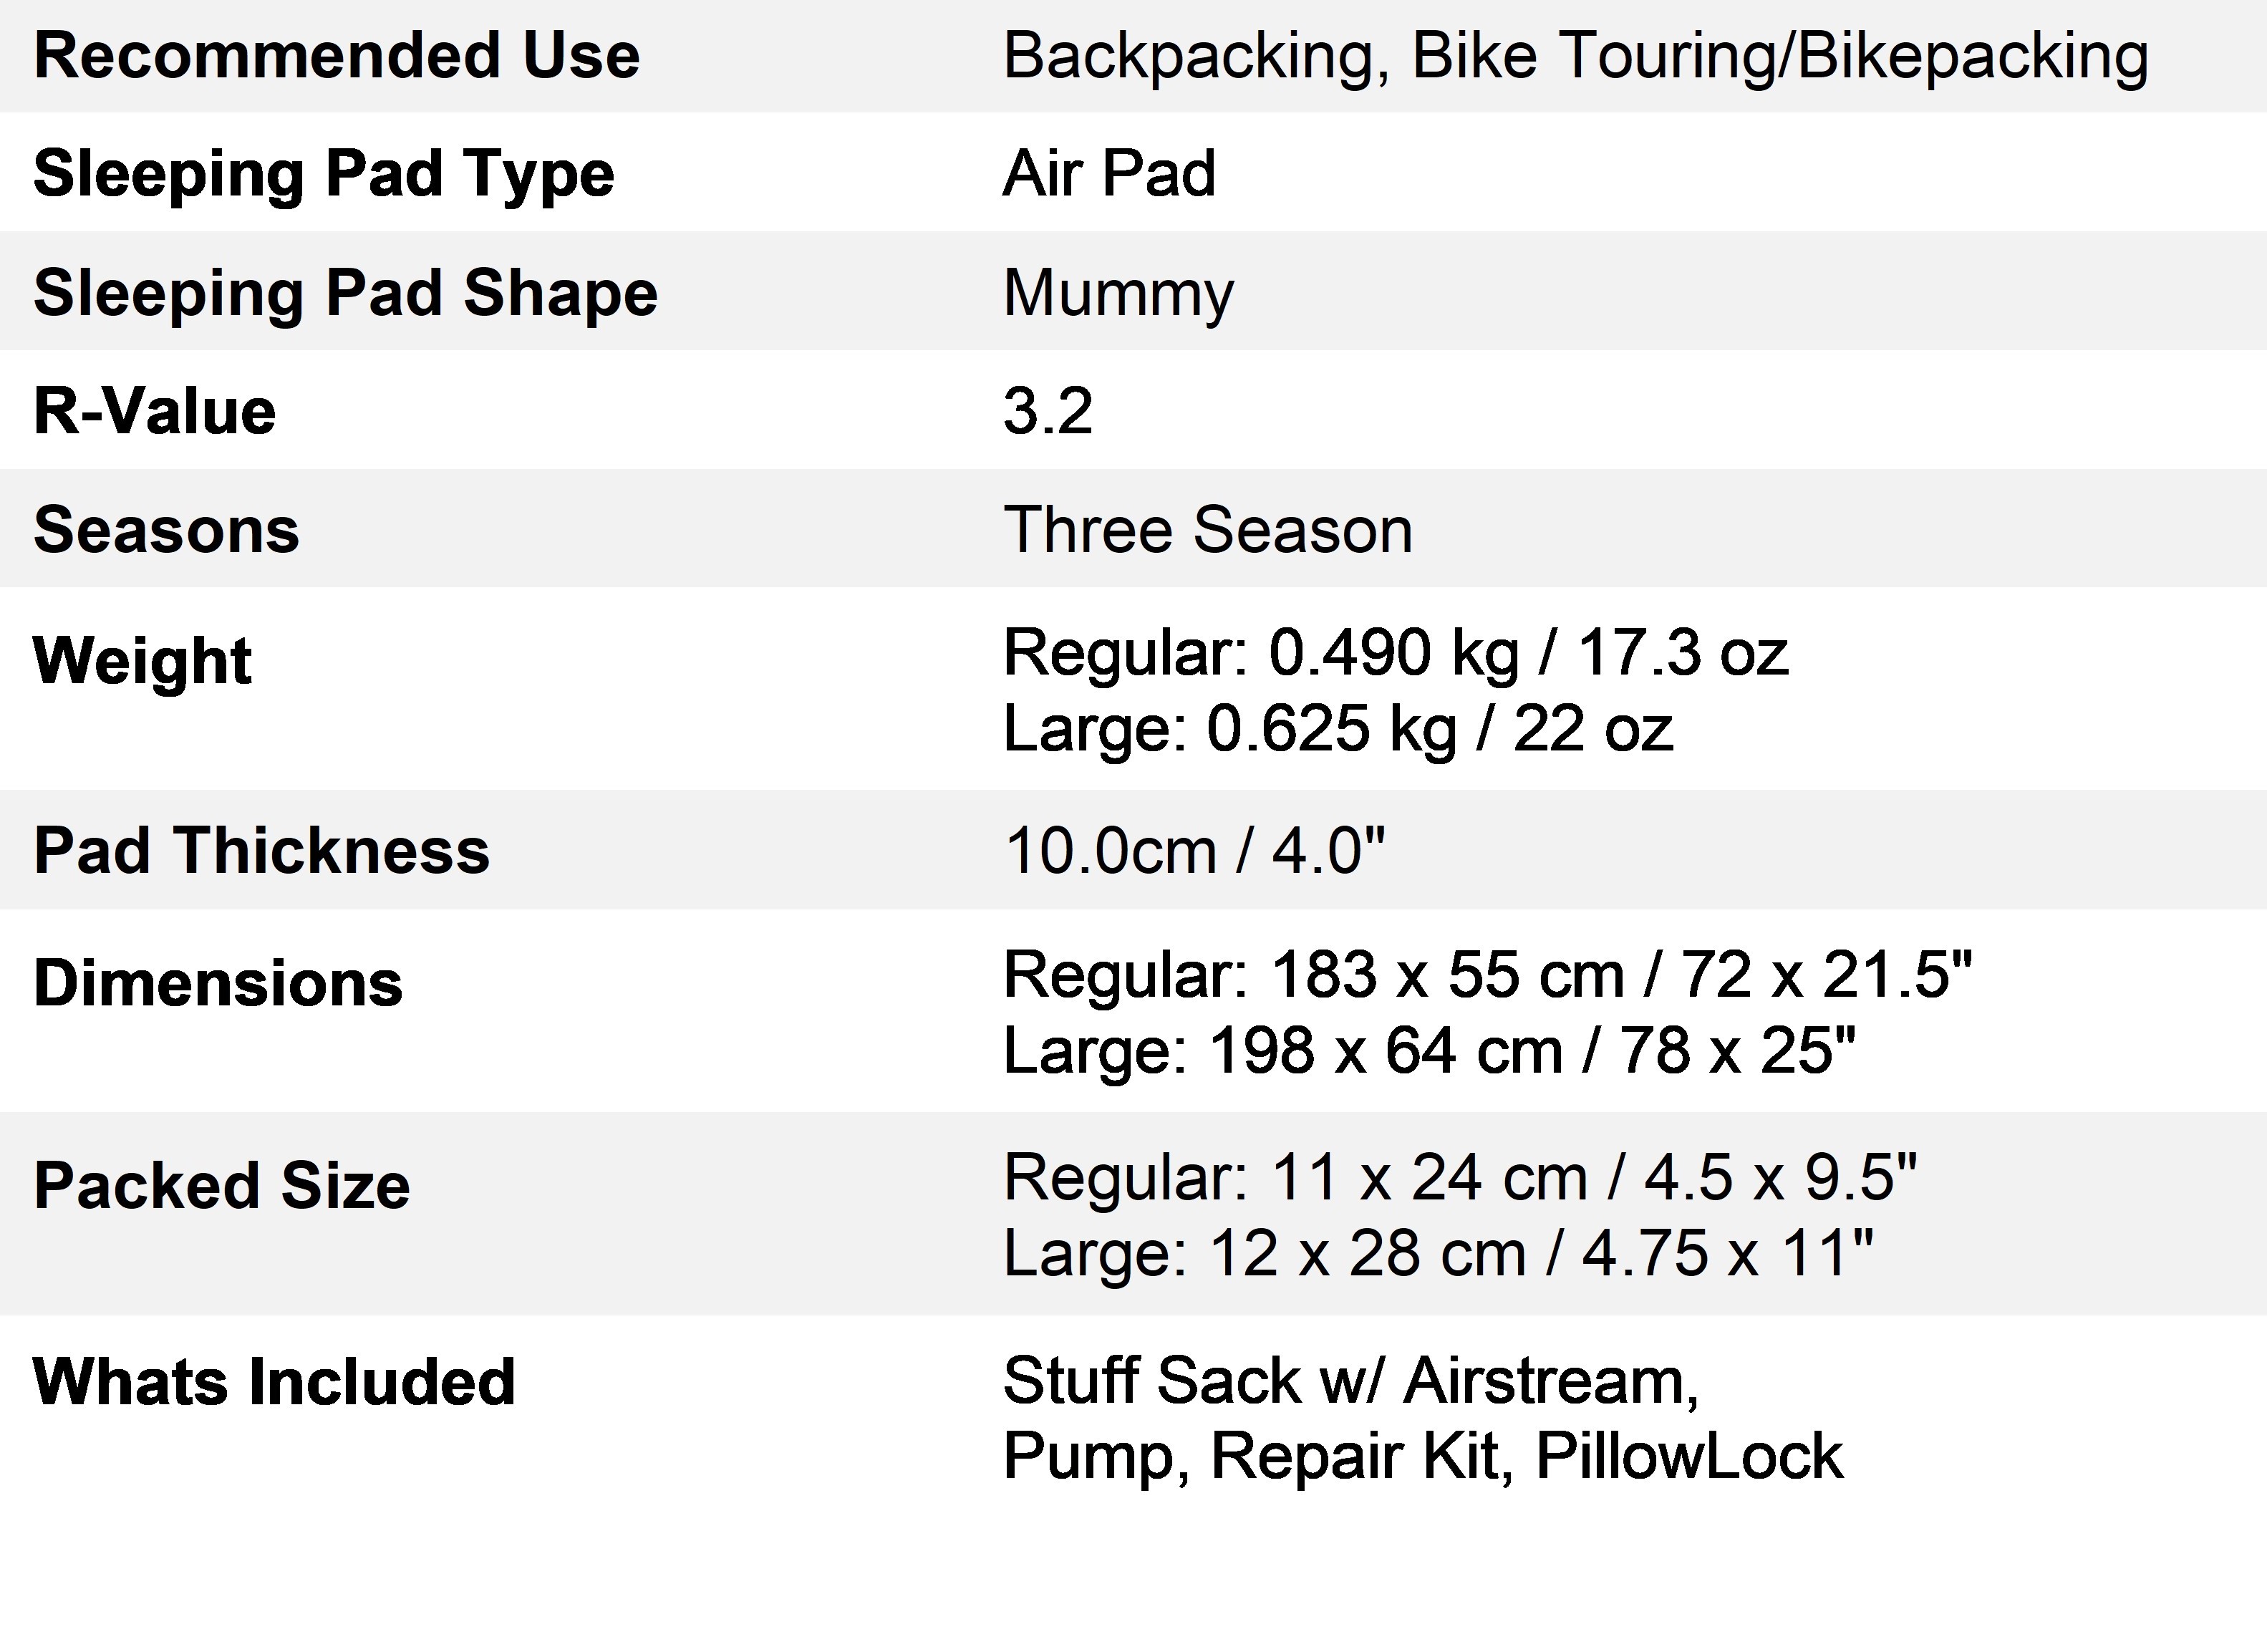The width and height of the screenshot is (2267, 1652).
Task: Click the Weight row label
Action: 142,661
